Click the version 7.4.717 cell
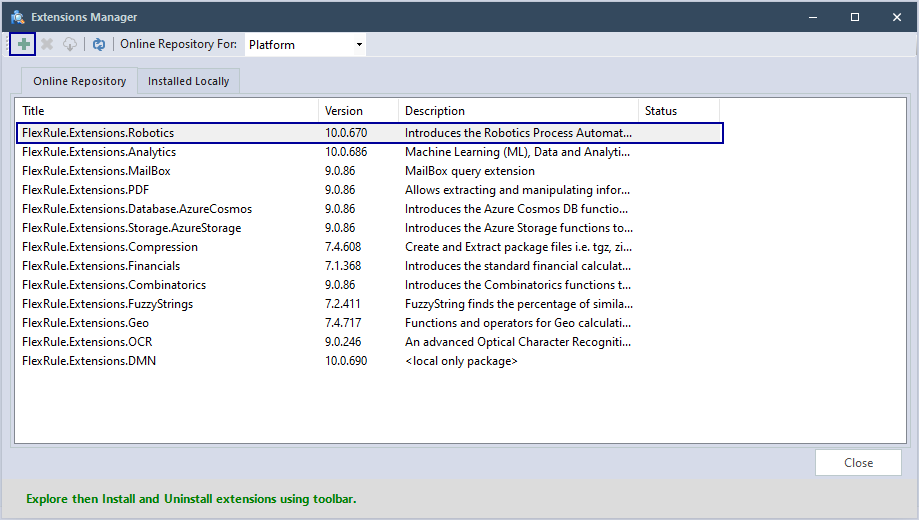 pos(343,323)
